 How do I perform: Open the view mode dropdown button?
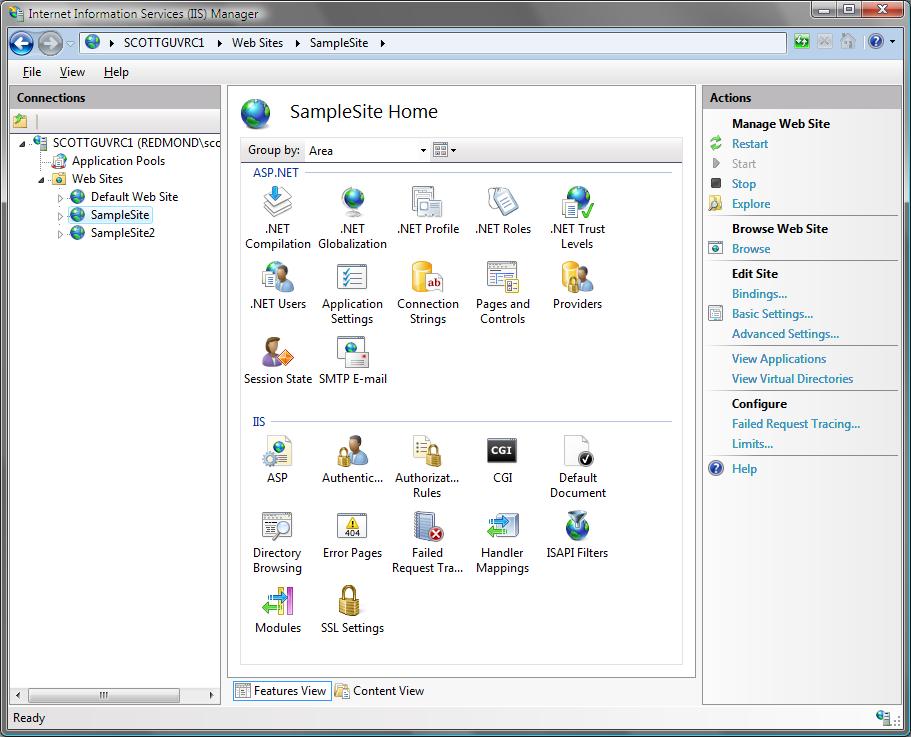[x=445, y=151]
